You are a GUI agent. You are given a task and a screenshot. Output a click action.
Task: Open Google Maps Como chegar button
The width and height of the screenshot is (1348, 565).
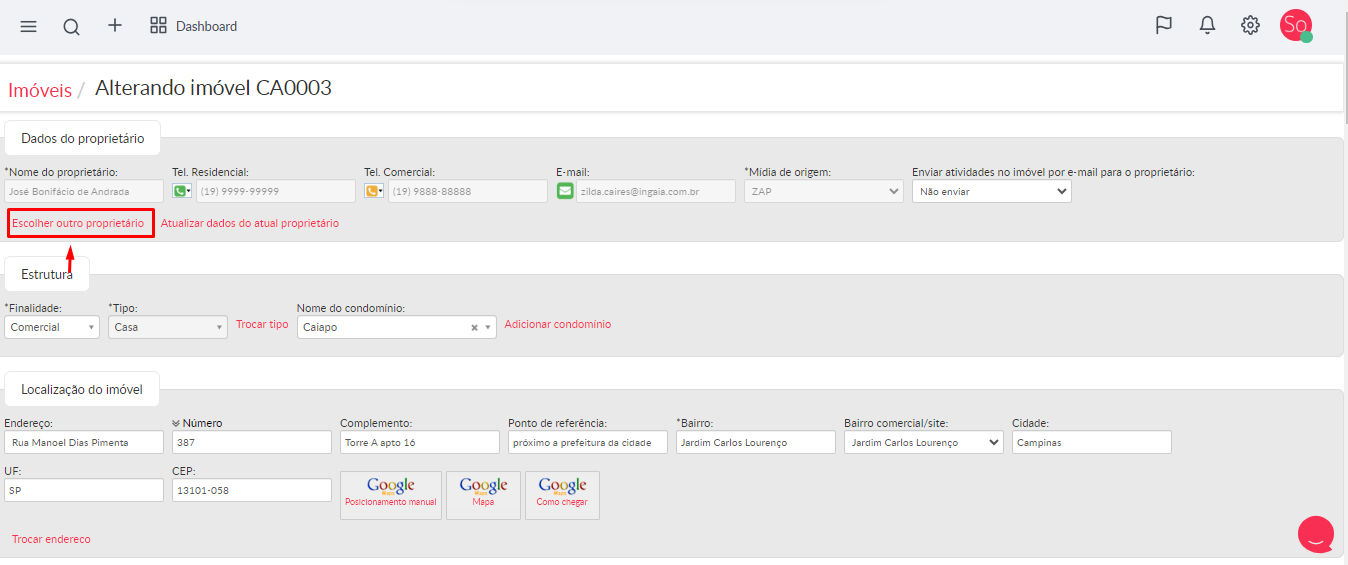tap(562, 495)
